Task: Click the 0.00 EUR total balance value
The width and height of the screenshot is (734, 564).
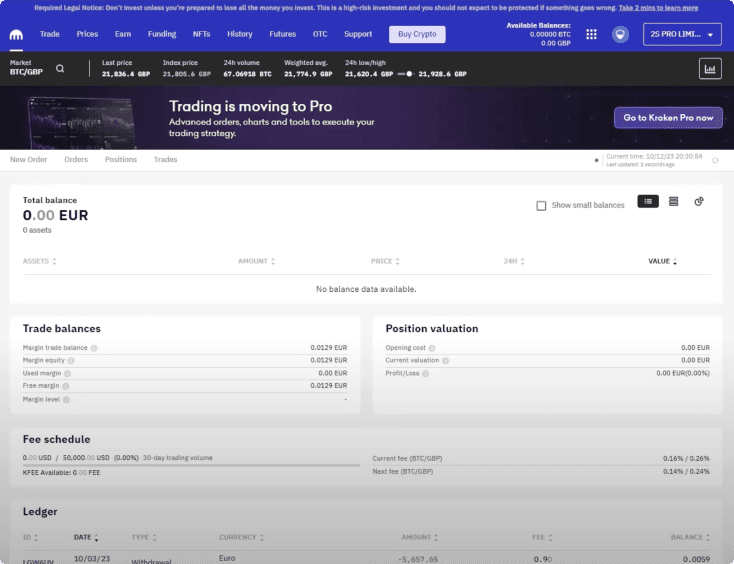Action: point(55,215)
